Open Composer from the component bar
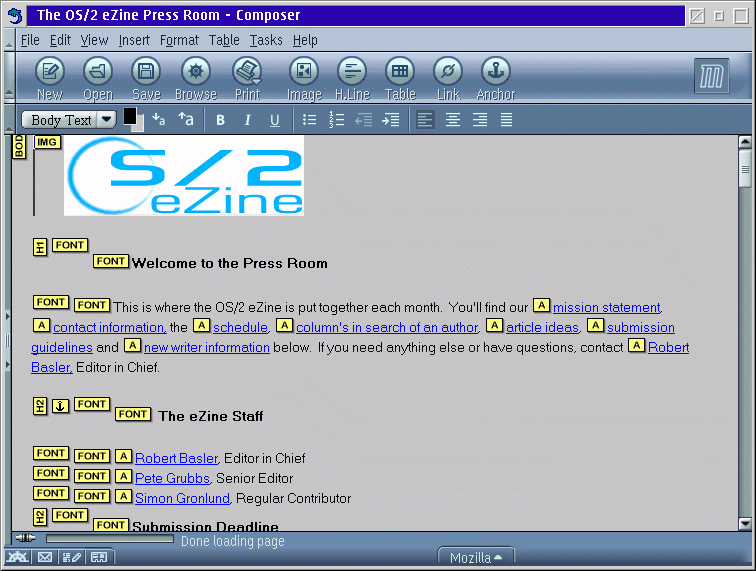The width and height of the screenshot is (756, 571). click(72, 557)
